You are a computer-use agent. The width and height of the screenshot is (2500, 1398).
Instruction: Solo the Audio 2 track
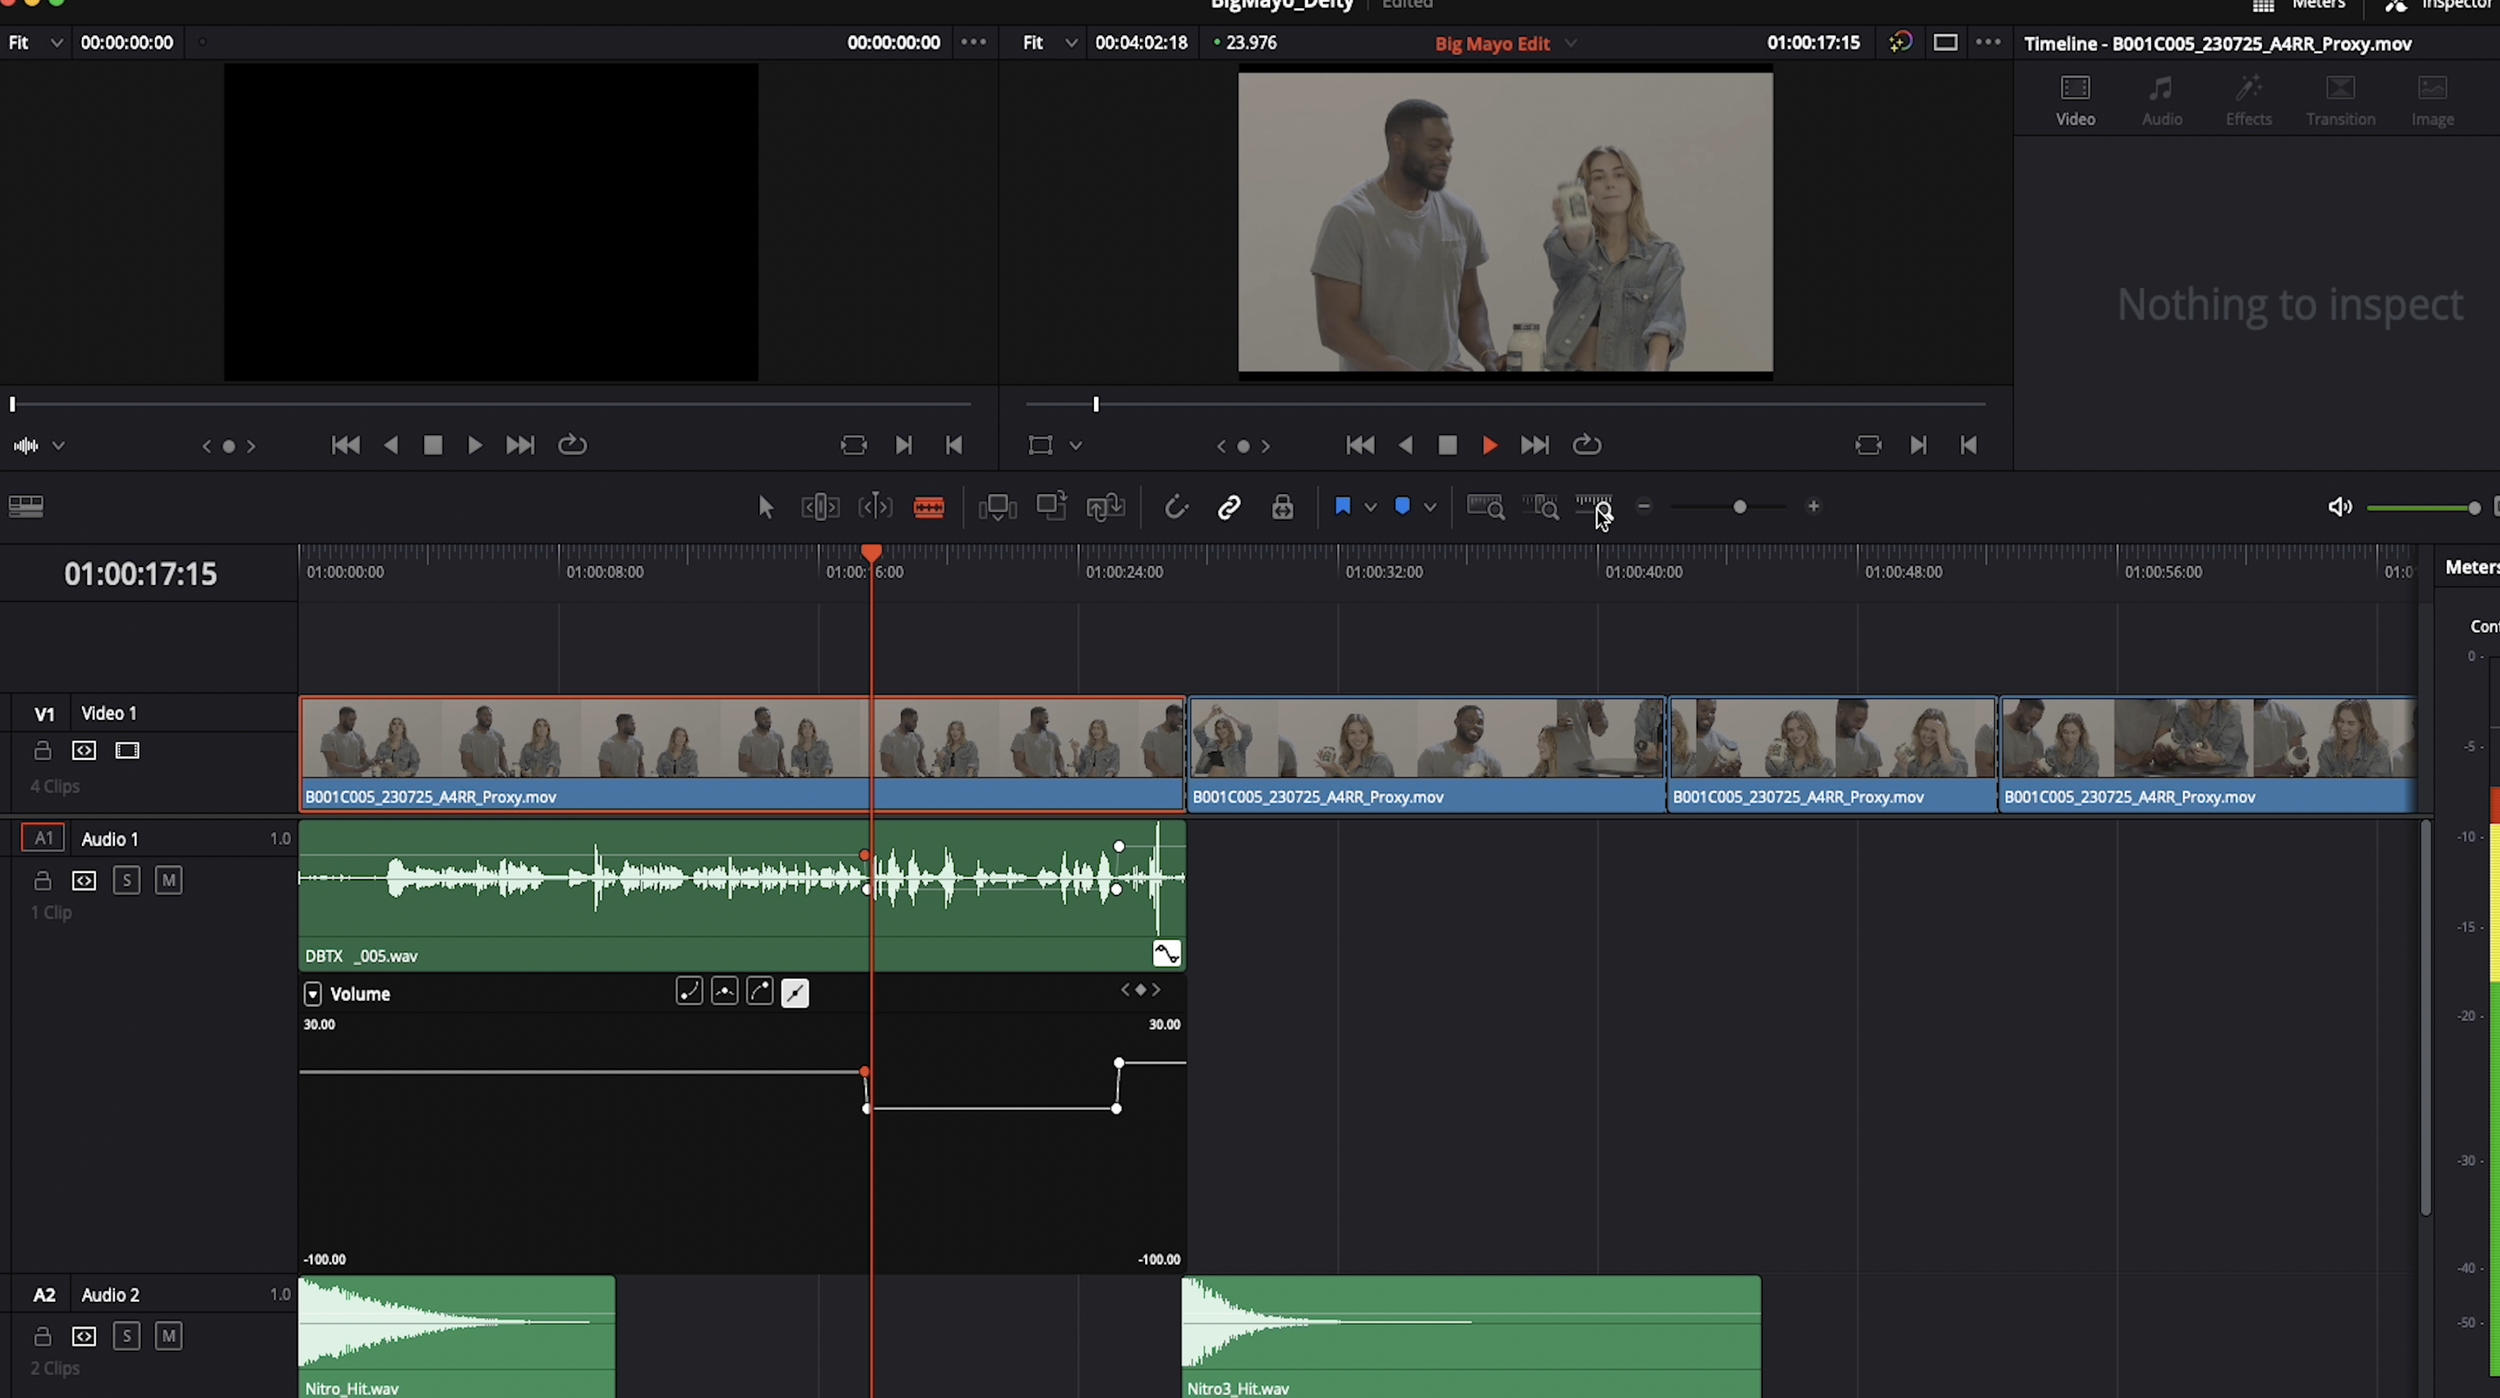point(126,1335)
